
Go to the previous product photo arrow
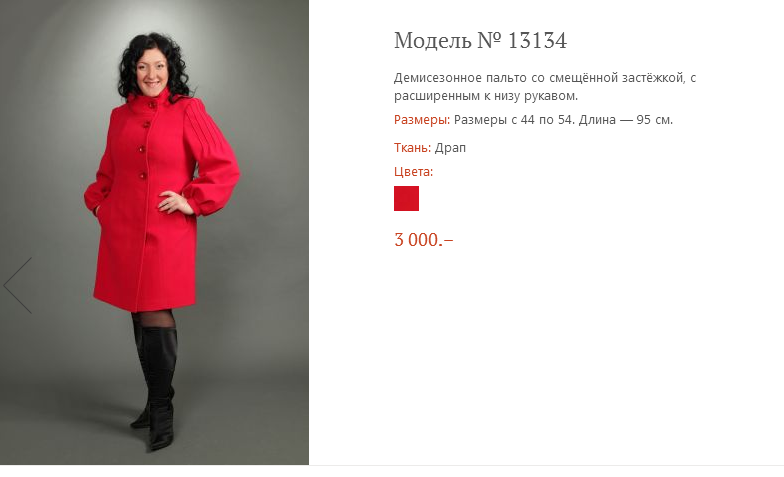(x=18, y=286)
